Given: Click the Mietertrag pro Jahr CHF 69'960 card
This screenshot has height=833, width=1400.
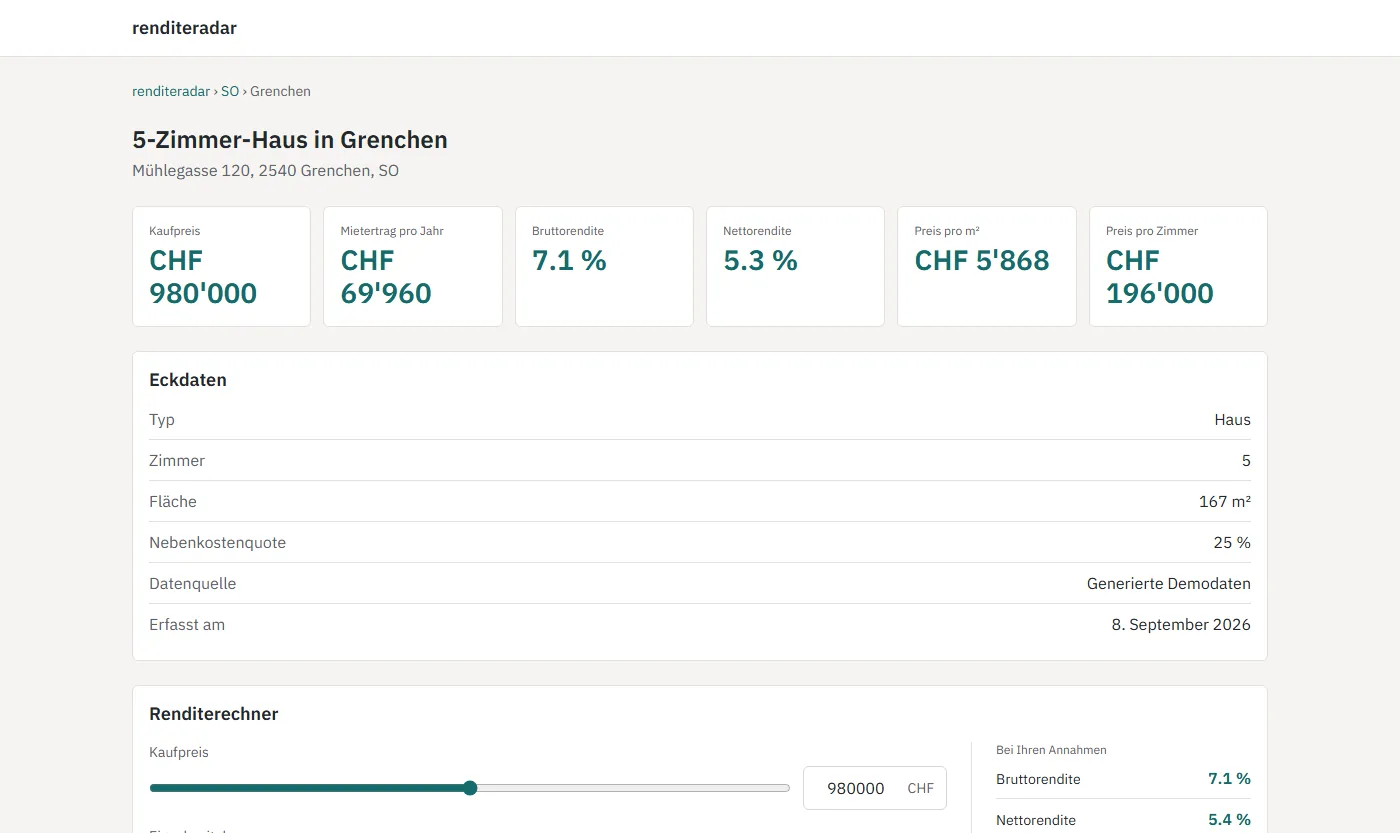Looking at the screenshot, I should point(413,266).
